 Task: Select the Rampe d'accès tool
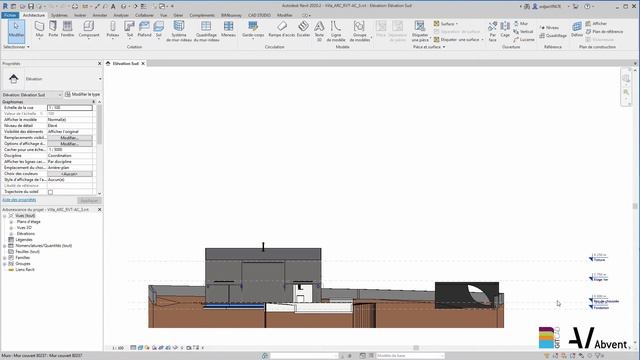coord(282,29)
